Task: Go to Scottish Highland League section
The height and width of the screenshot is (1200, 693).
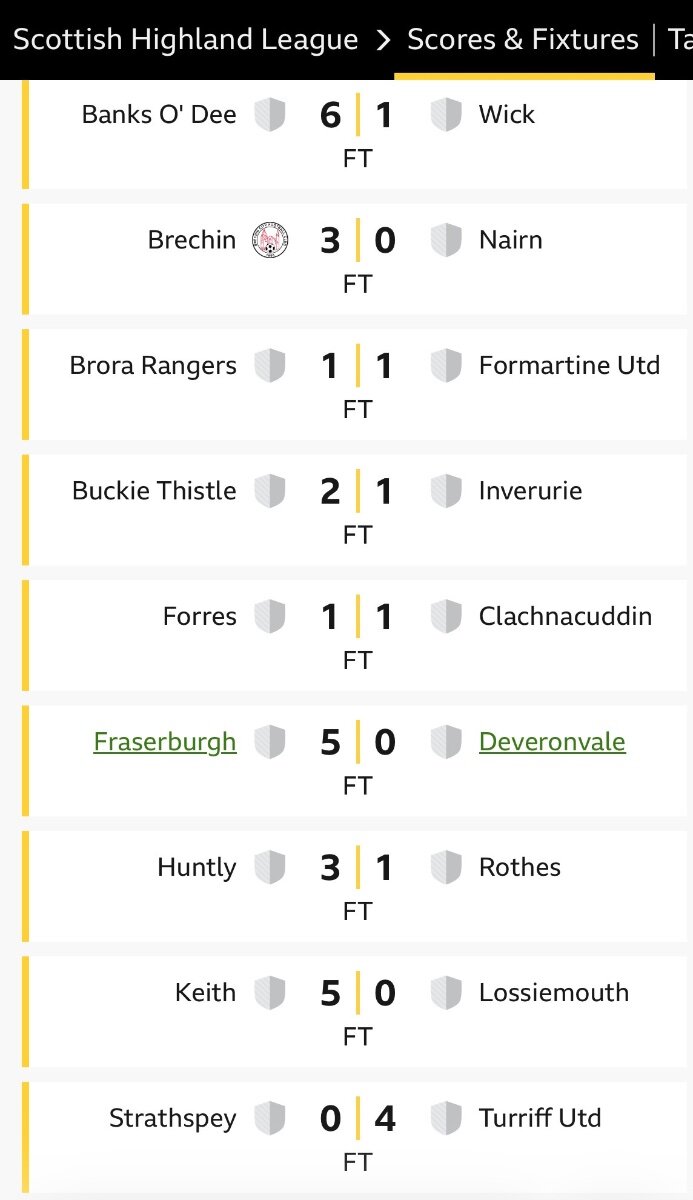Action: pyautogui.click(x=186, y=40)
